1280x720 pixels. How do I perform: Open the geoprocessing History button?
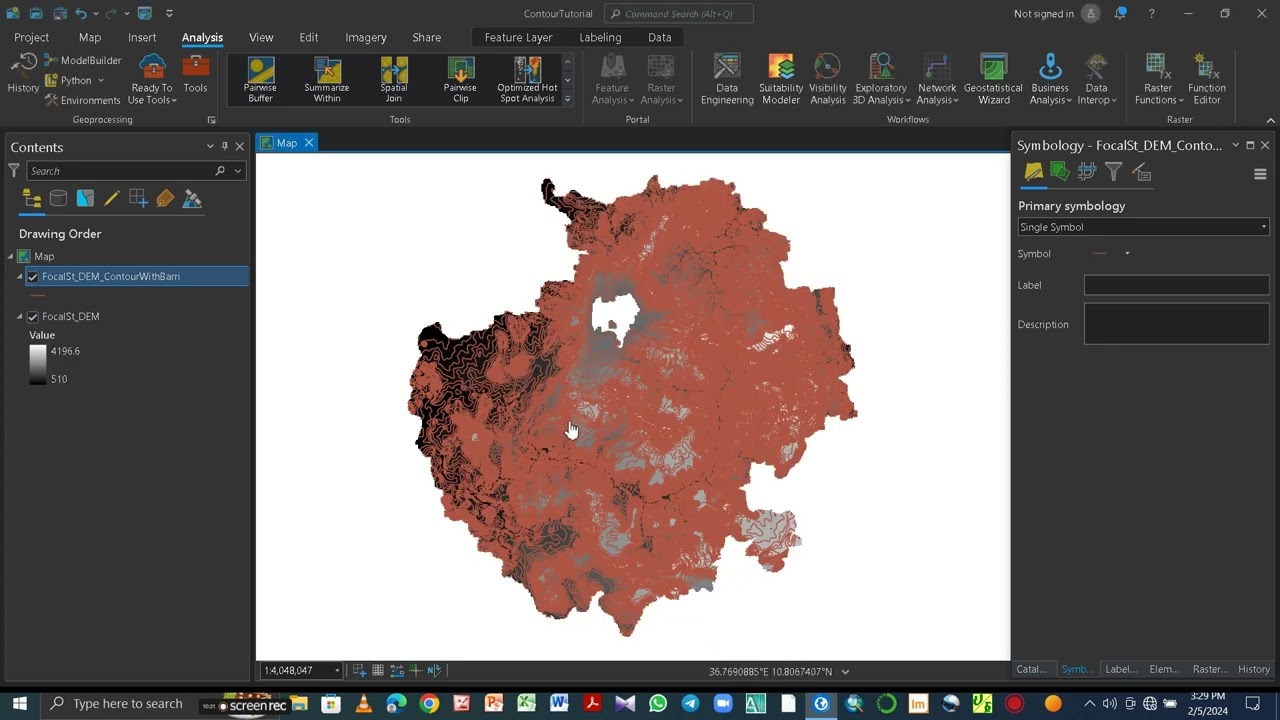(x=23, y=75)
